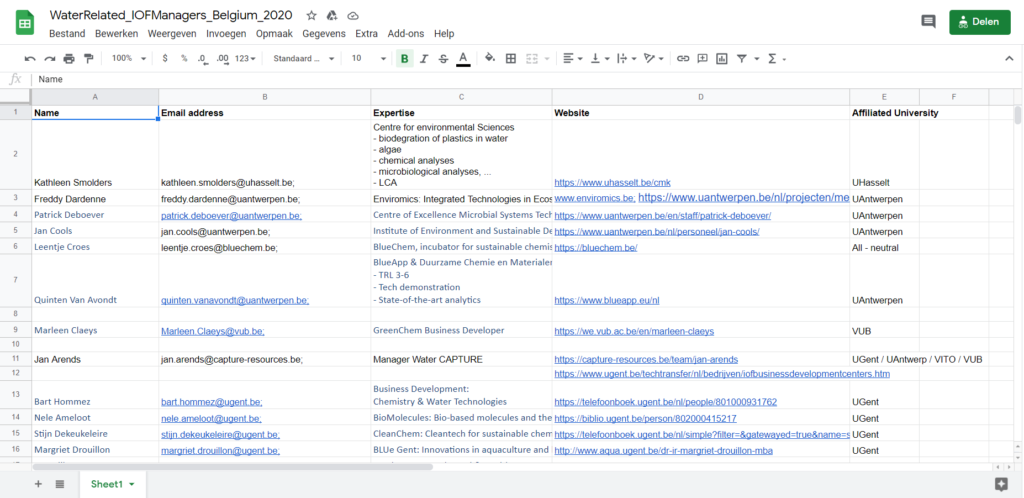Open the marleen-claeys VUB link
1024x498 pixels.
coord(634,331)
